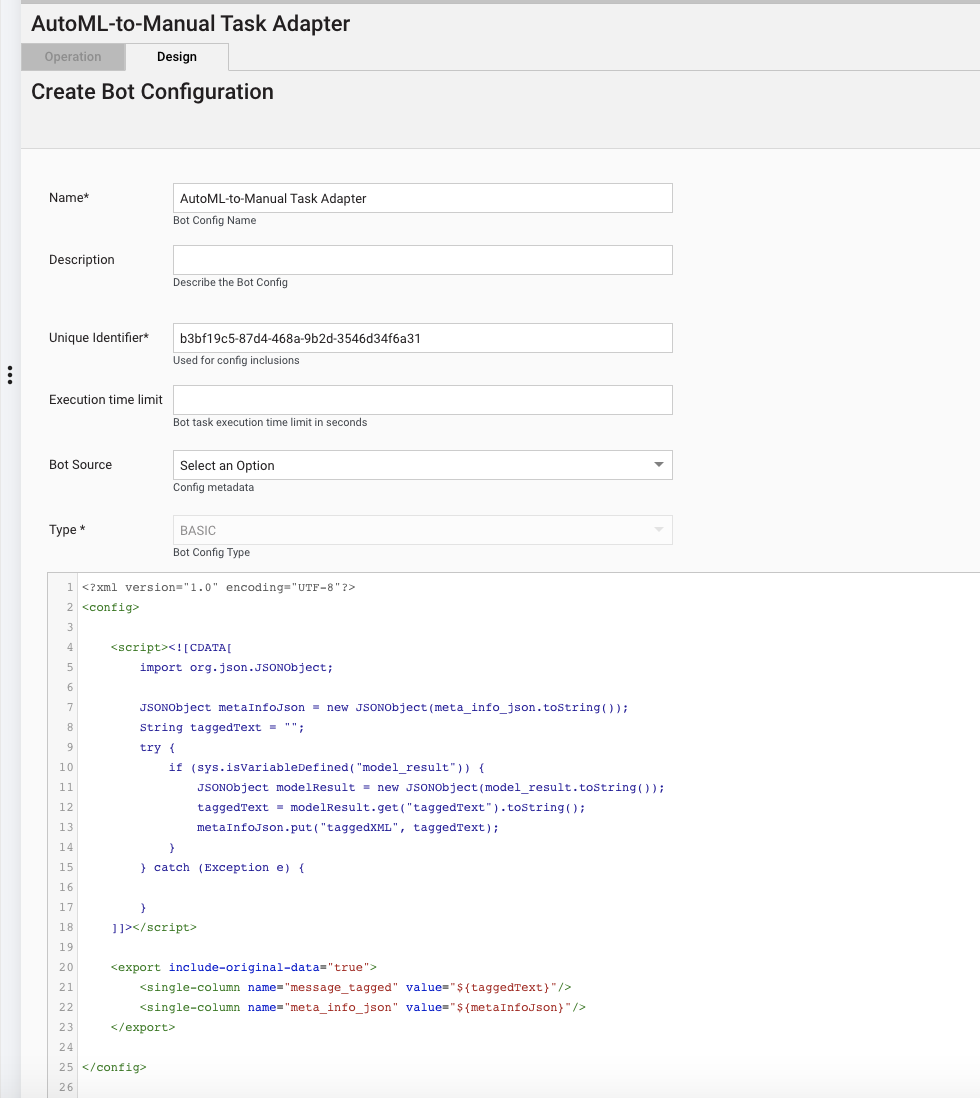This screenshot has height=1098, width=980.
Task: Click the 'sys.isVariableDefined' if line
Action: (x=326, y=767)
